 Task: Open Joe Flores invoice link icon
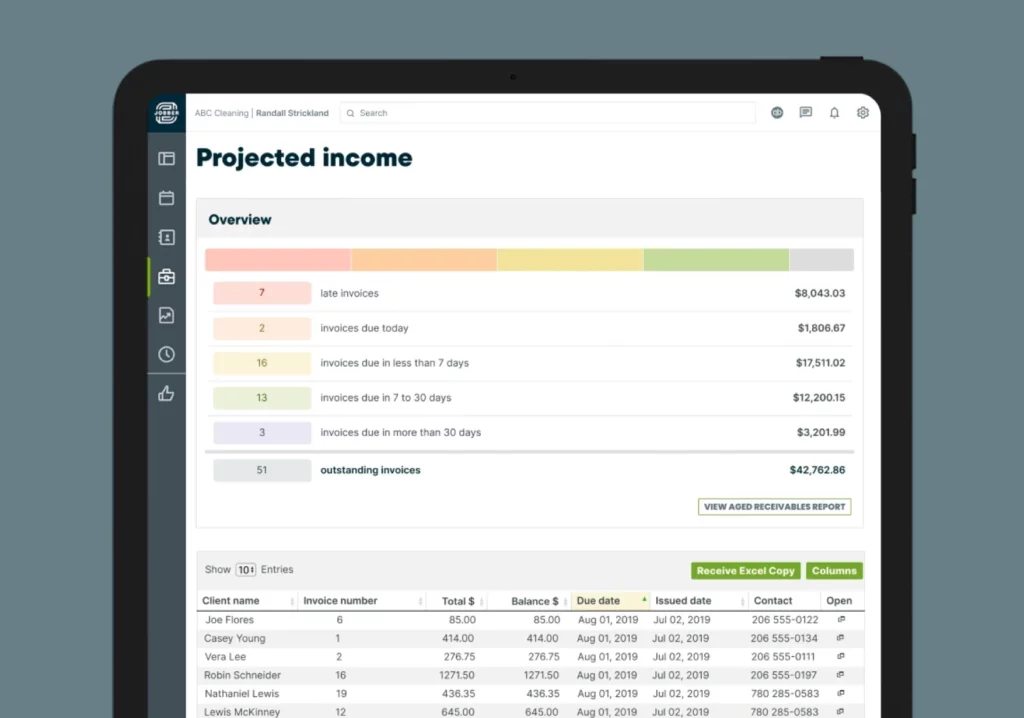click(x=841, y=619)
